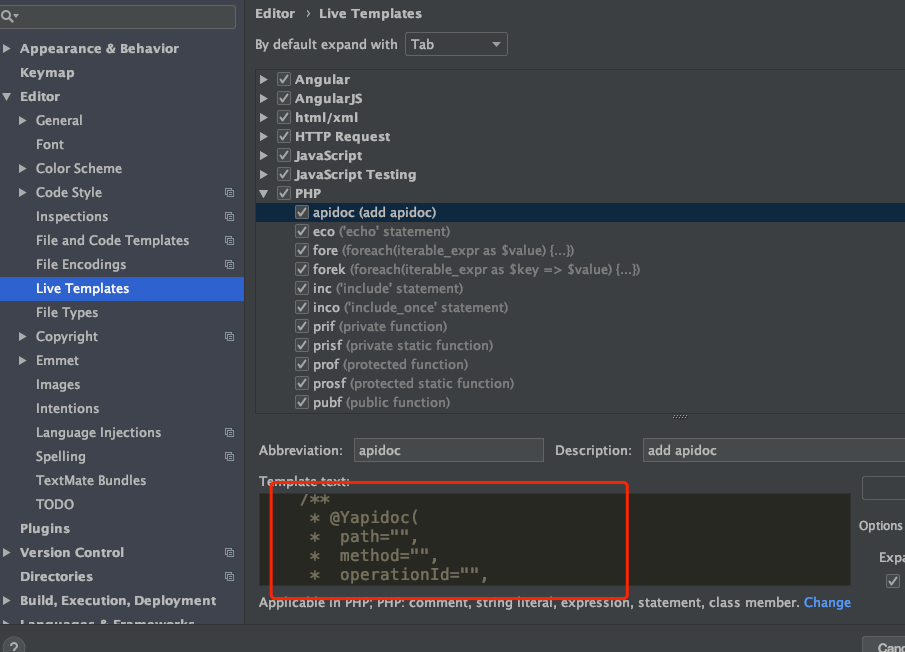Select the TODO settings item
905x652 pixels.
pyautogui.click(x=55, y=504)
